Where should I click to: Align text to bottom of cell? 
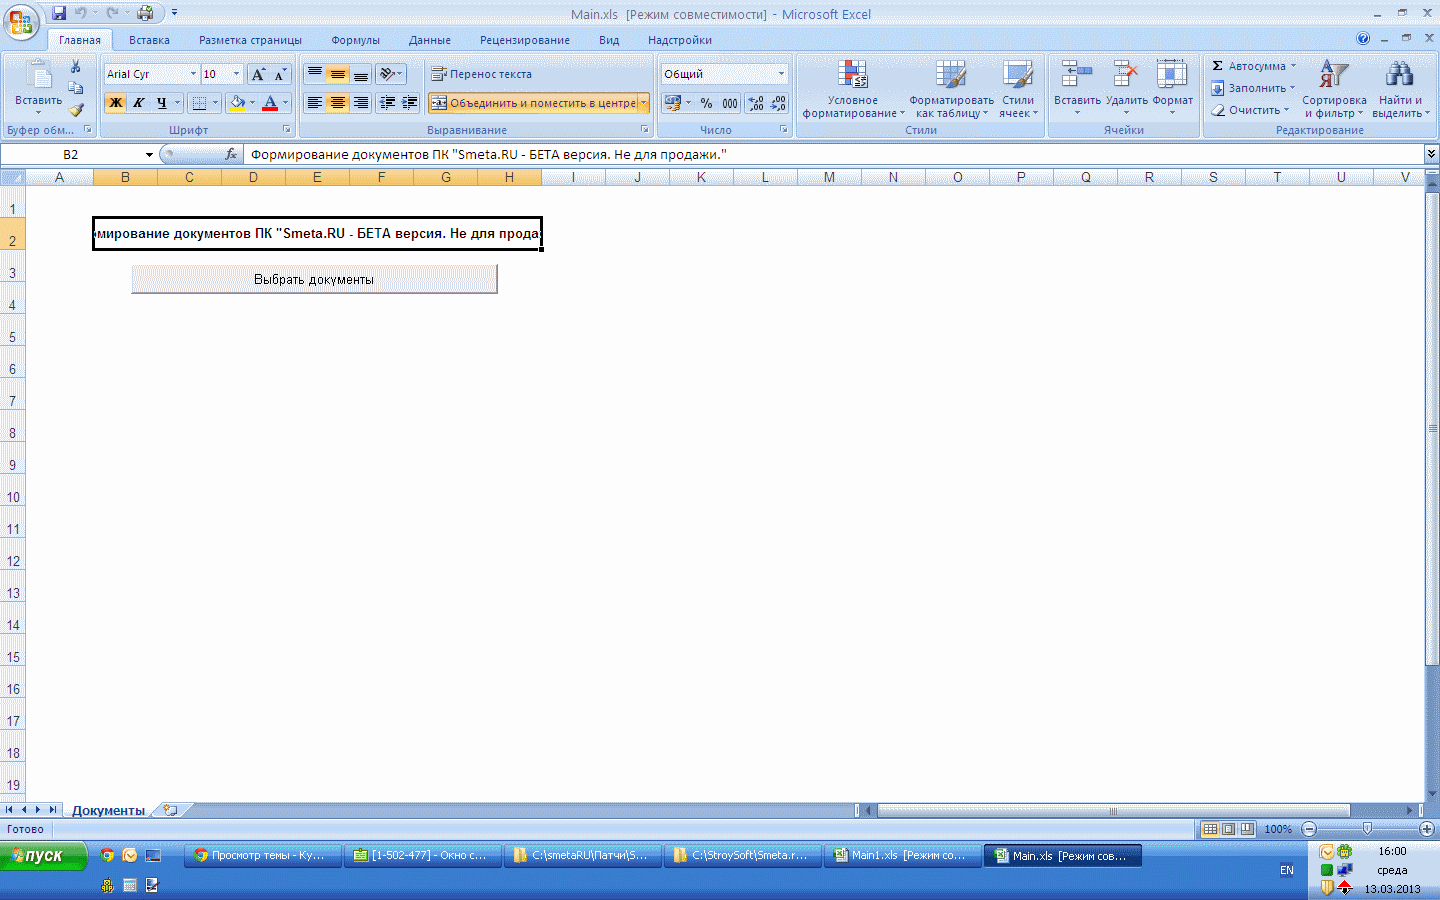[x=361, y=74]
